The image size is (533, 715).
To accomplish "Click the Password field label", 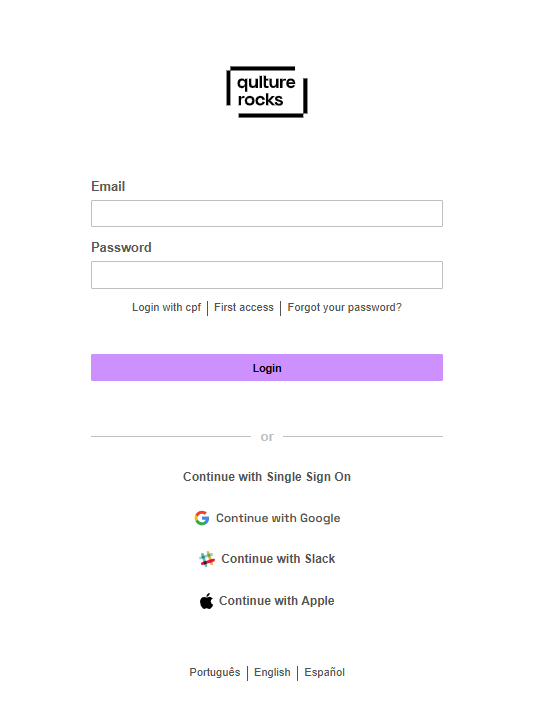I will [x=121, y=248].
